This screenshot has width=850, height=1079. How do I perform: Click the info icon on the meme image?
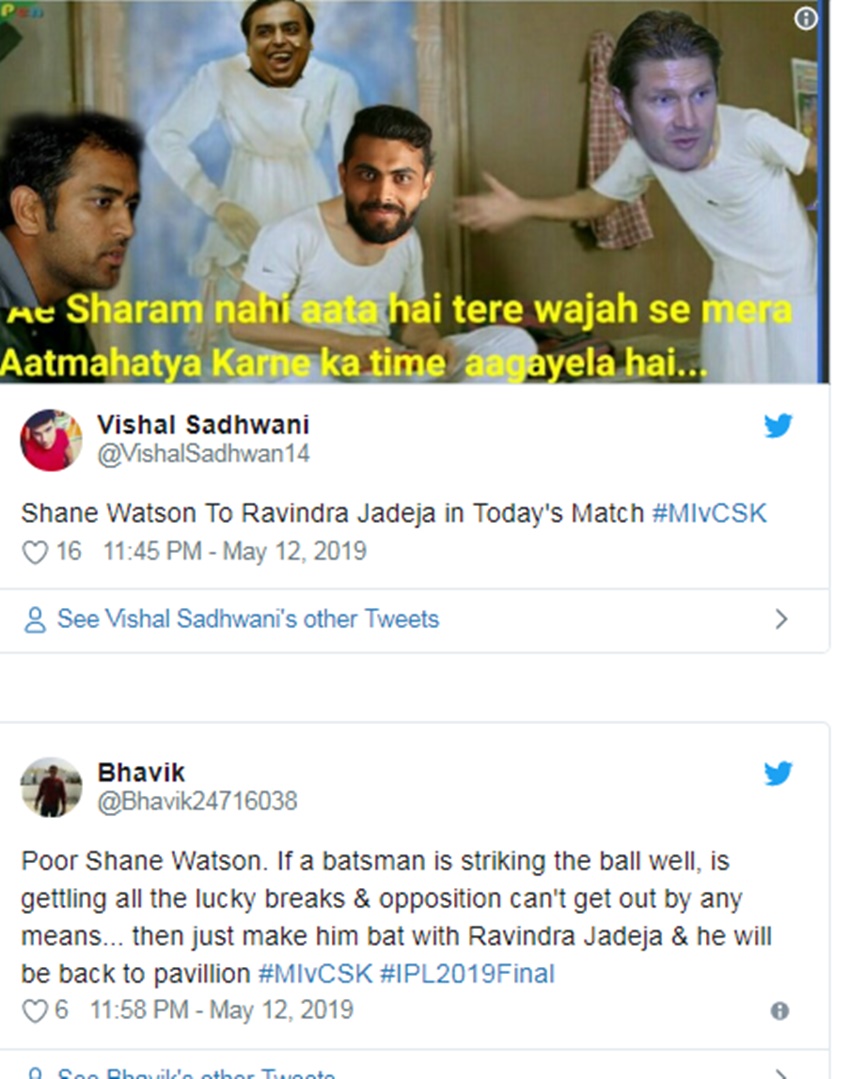(806, 19)
